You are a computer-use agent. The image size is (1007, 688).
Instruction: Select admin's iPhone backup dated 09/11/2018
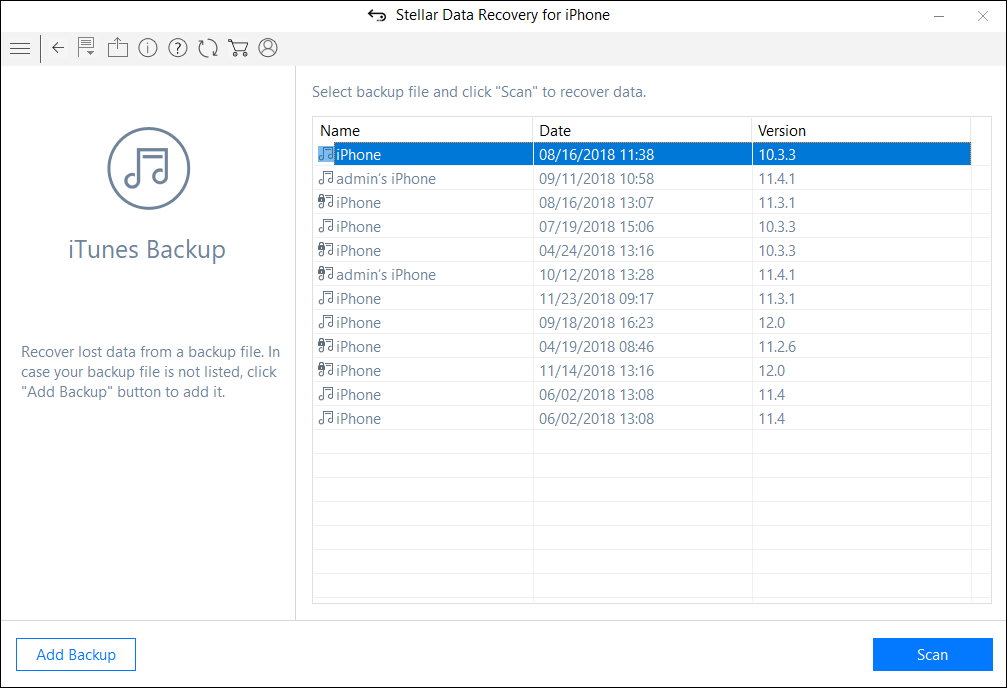click(x=386, y=179)
